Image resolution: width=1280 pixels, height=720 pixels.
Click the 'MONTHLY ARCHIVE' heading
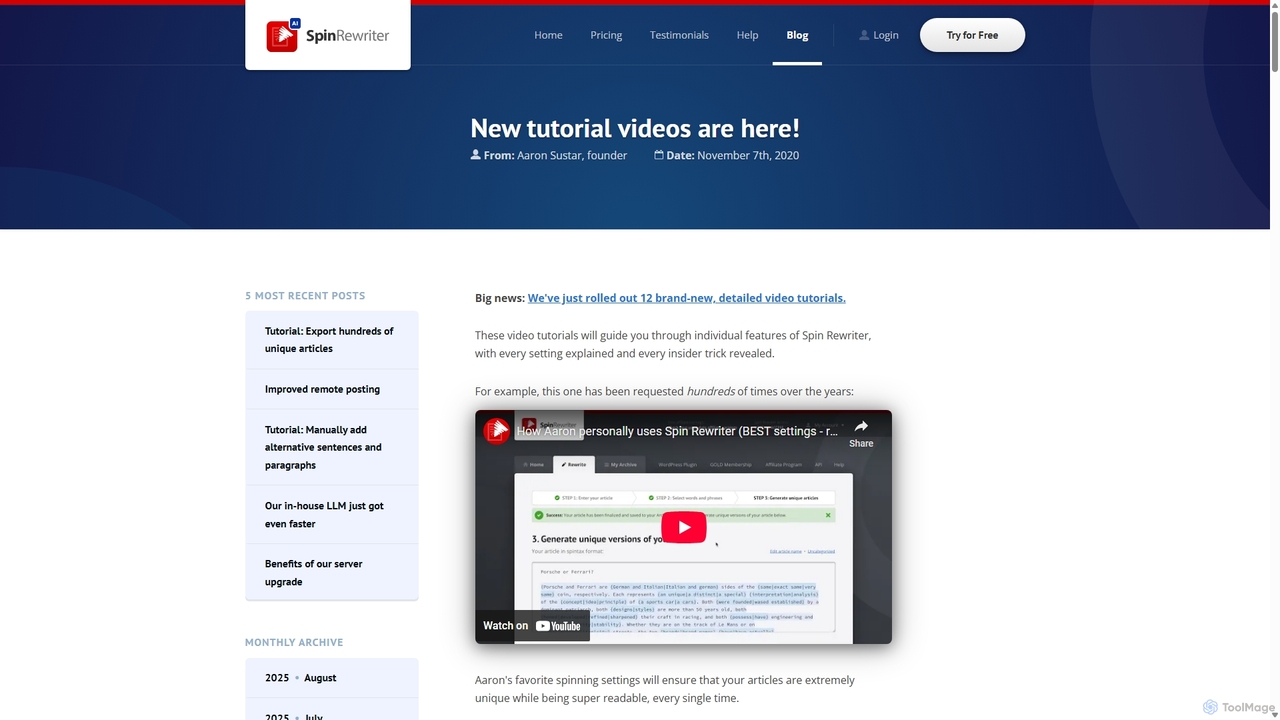294,642
